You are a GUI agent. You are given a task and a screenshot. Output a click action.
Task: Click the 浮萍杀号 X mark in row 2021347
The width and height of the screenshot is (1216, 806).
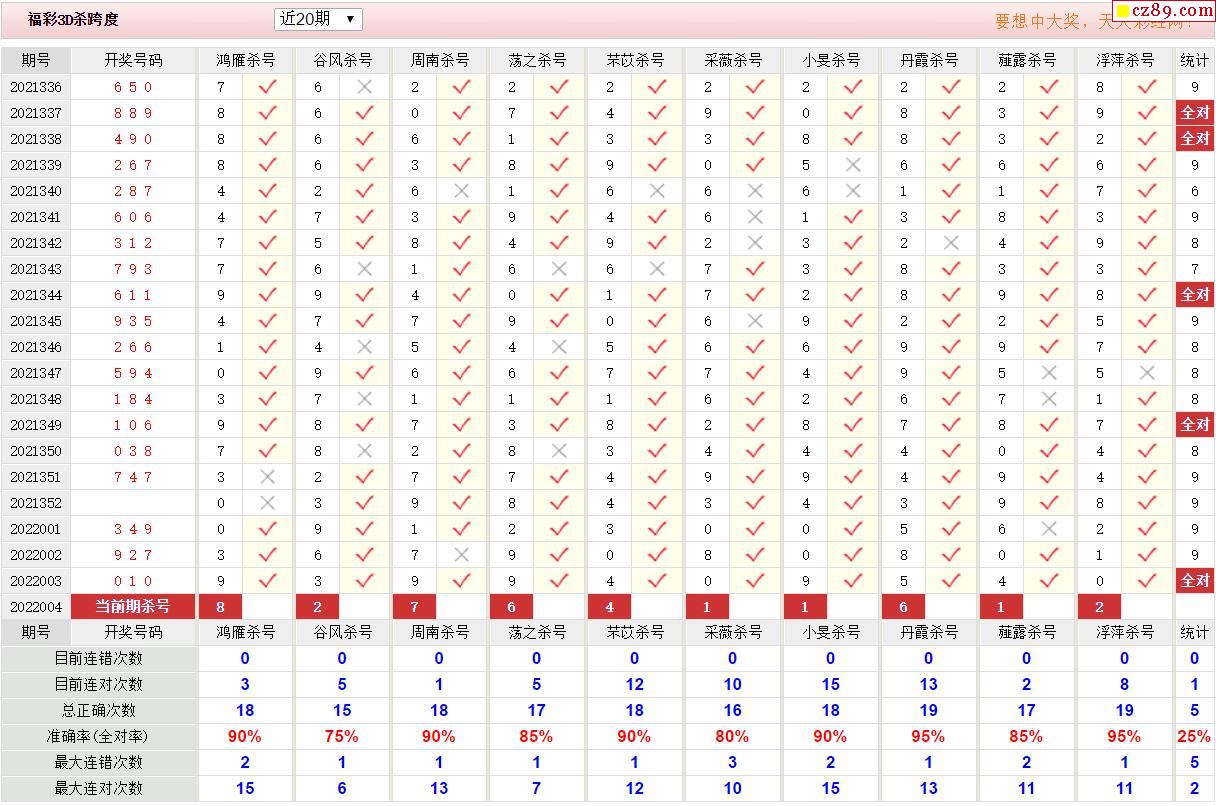click(x=1146, y=373)
